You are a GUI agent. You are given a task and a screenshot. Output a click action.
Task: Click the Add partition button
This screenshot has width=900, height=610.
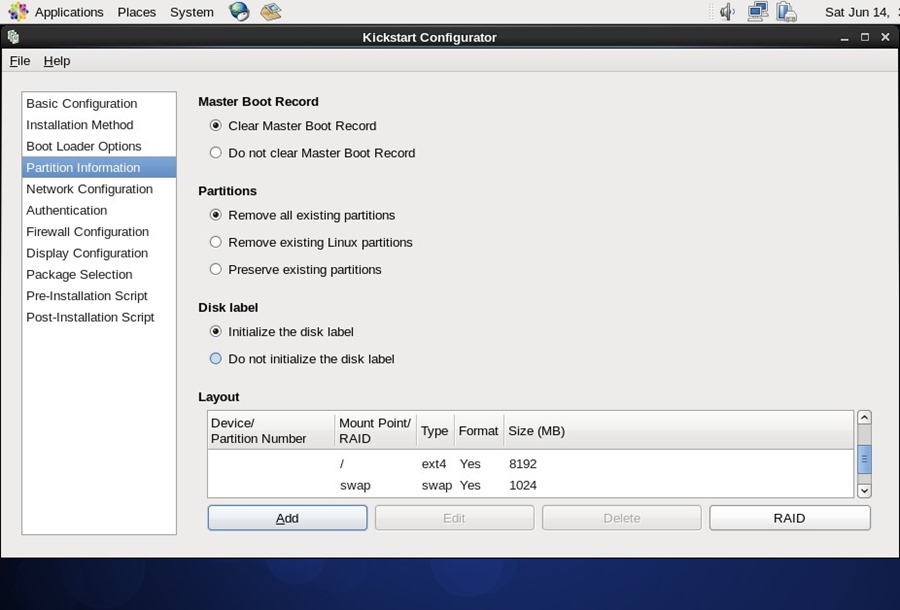(x=287, y=518)
